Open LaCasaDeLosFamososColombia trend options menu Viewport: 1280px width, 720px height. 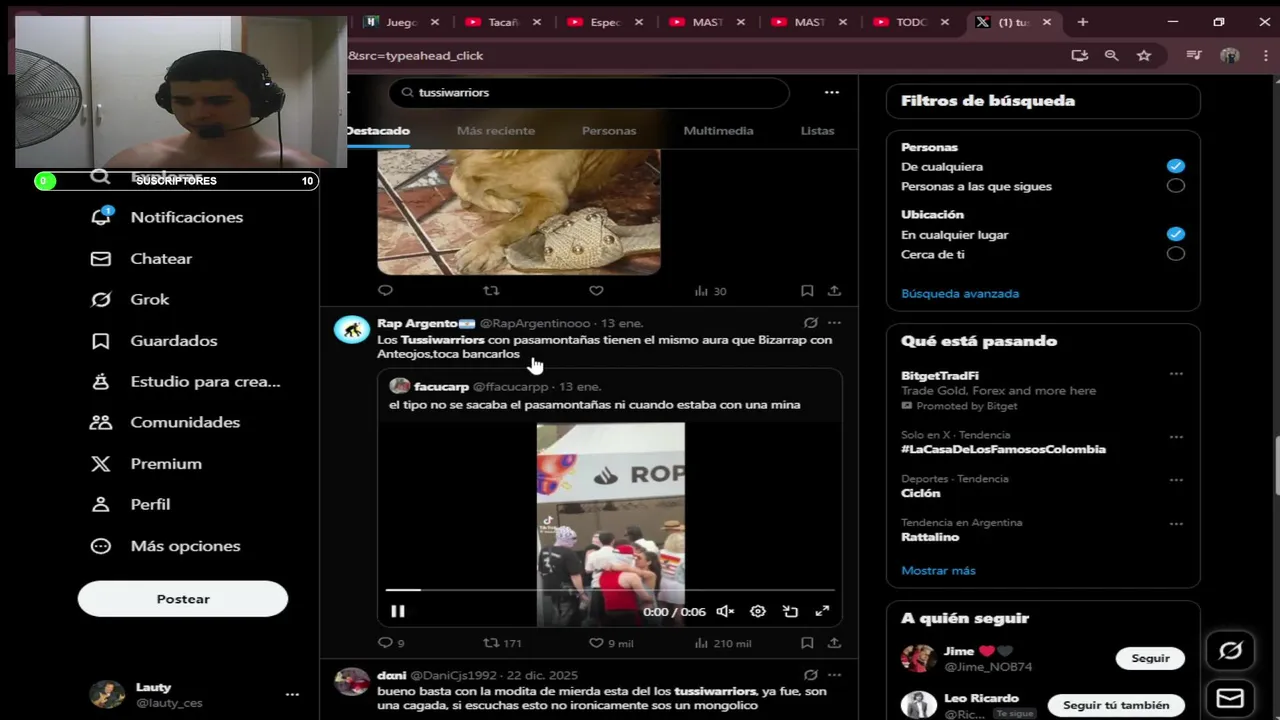coord(1176,437)
